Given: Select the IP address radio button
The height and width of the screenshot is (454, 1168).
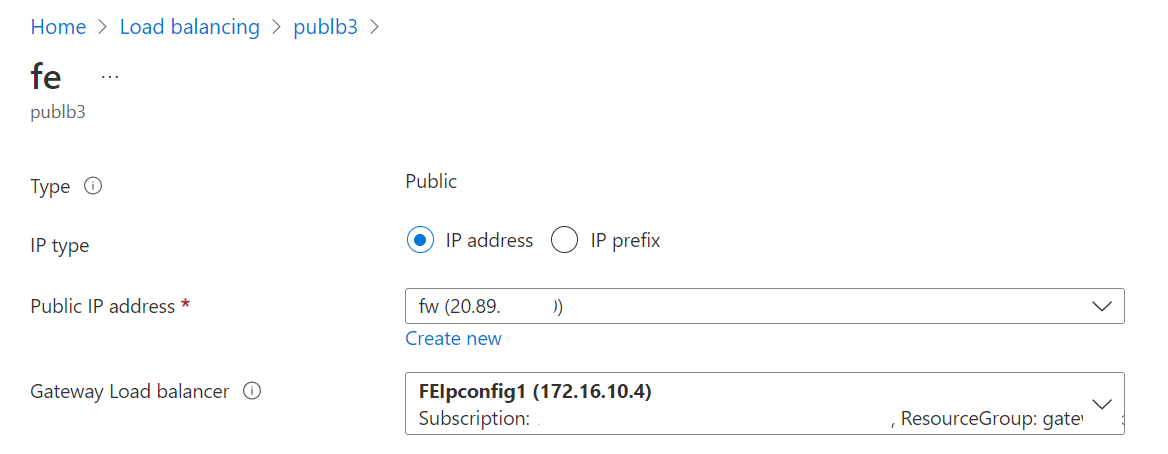Looking at the screenshot, I should (421, 241).
